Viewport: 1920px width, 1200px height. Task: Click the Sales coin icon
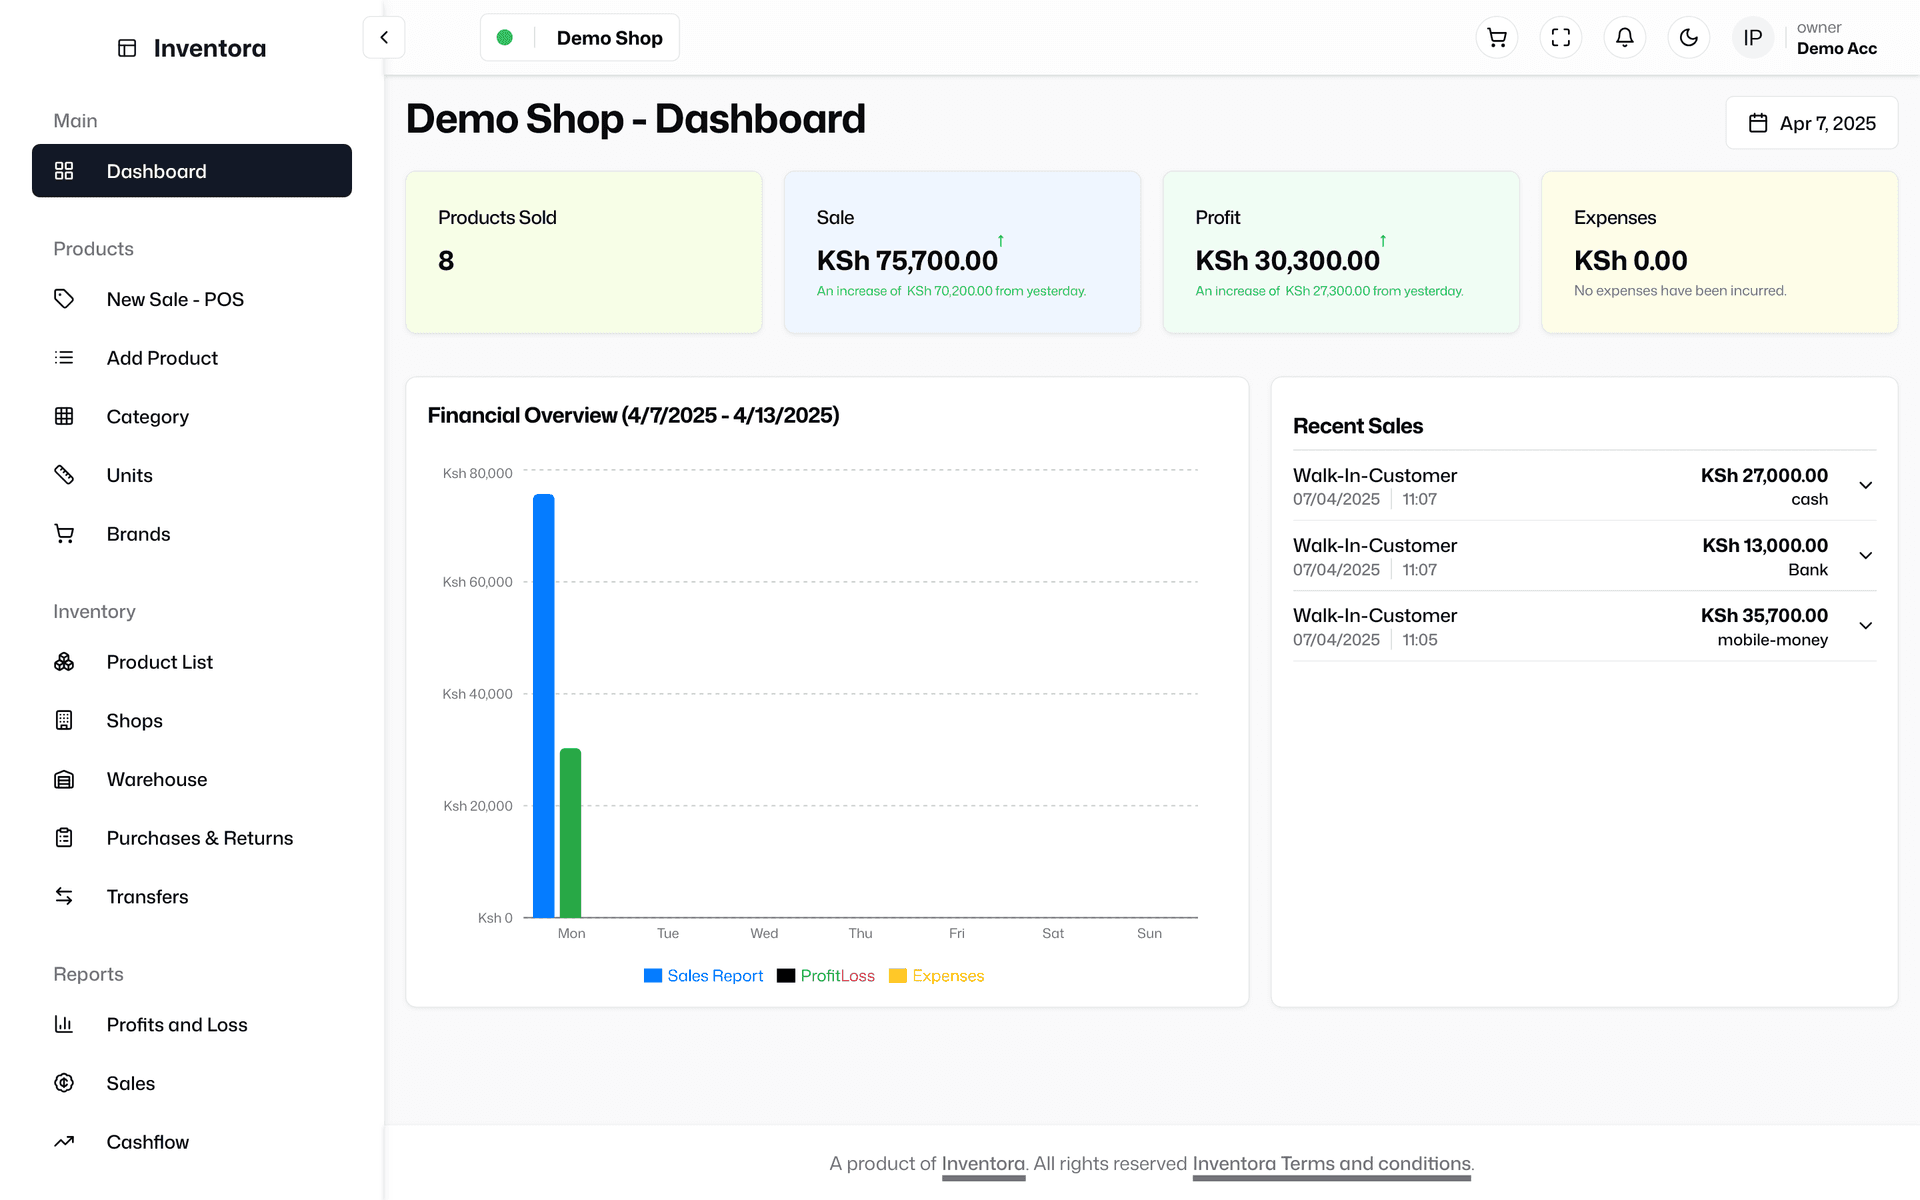pyautogui.click(x=64, y=1083)
